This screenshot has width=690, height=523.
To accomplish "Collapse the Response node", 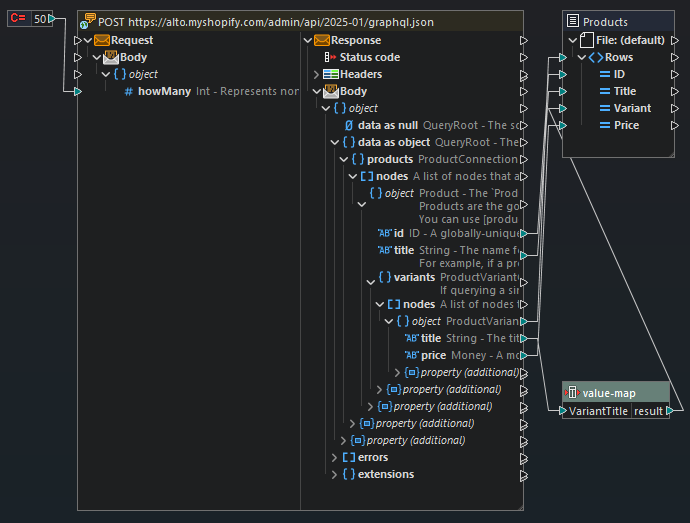I will point(308,40).
